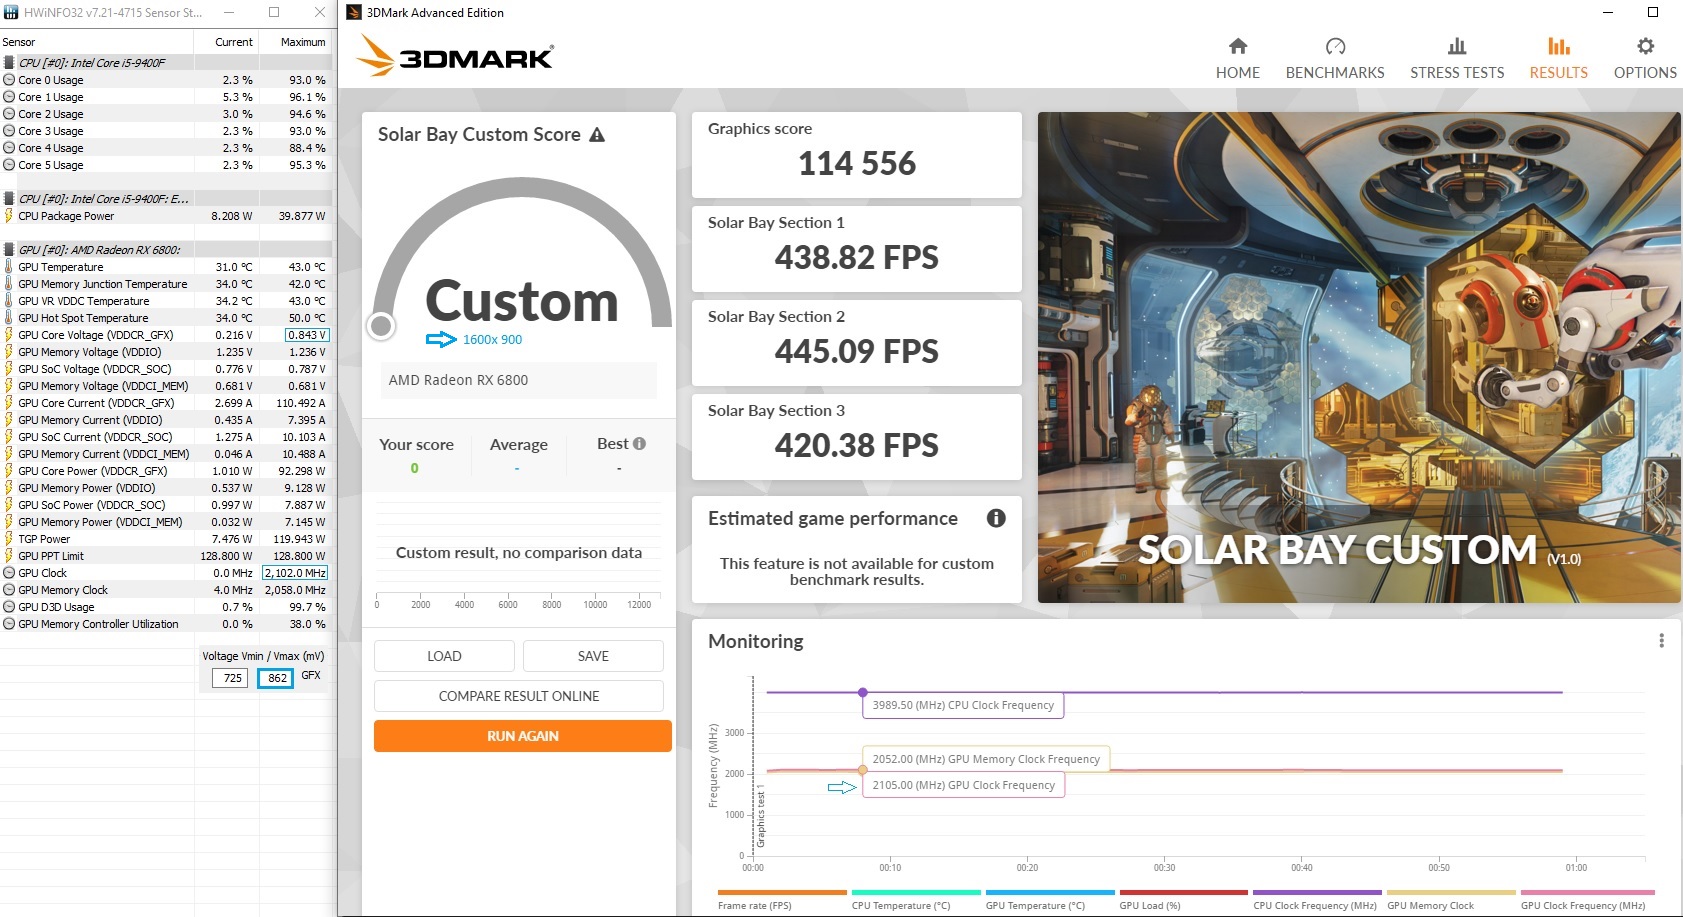
Task: Click the Maximum column header in HWiNFO
Action: coord(296,42)
